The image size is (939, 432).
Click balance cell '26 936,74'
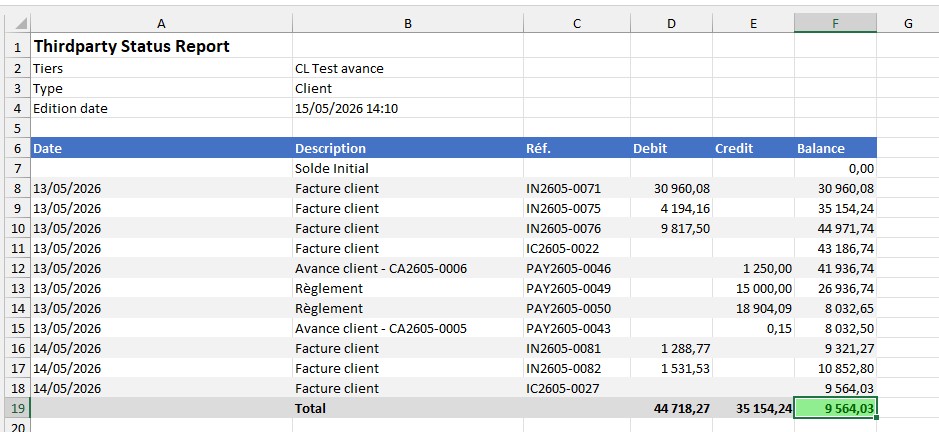tap(835, 288)
